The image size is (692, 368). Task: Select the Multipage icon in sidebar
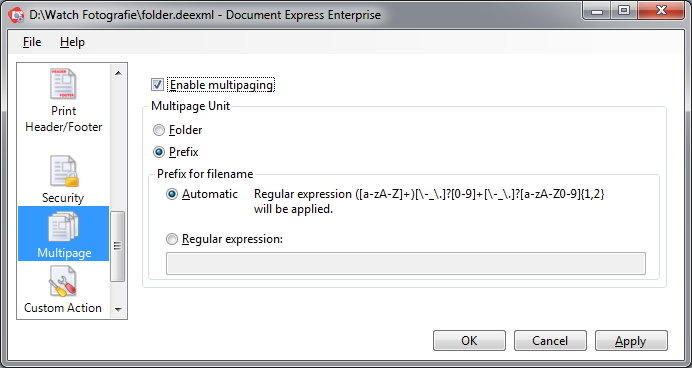click(63, 226)
